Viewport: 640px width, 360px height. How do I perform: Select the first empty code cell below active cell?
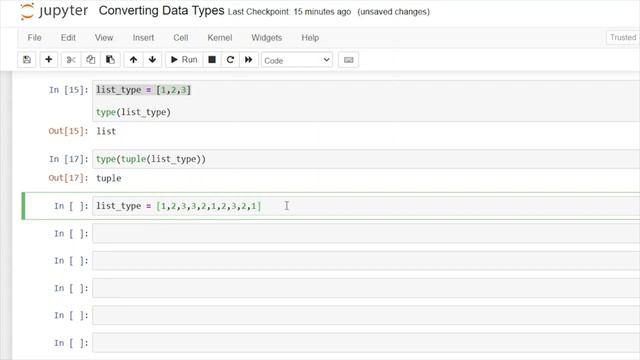tap(366, 233)
